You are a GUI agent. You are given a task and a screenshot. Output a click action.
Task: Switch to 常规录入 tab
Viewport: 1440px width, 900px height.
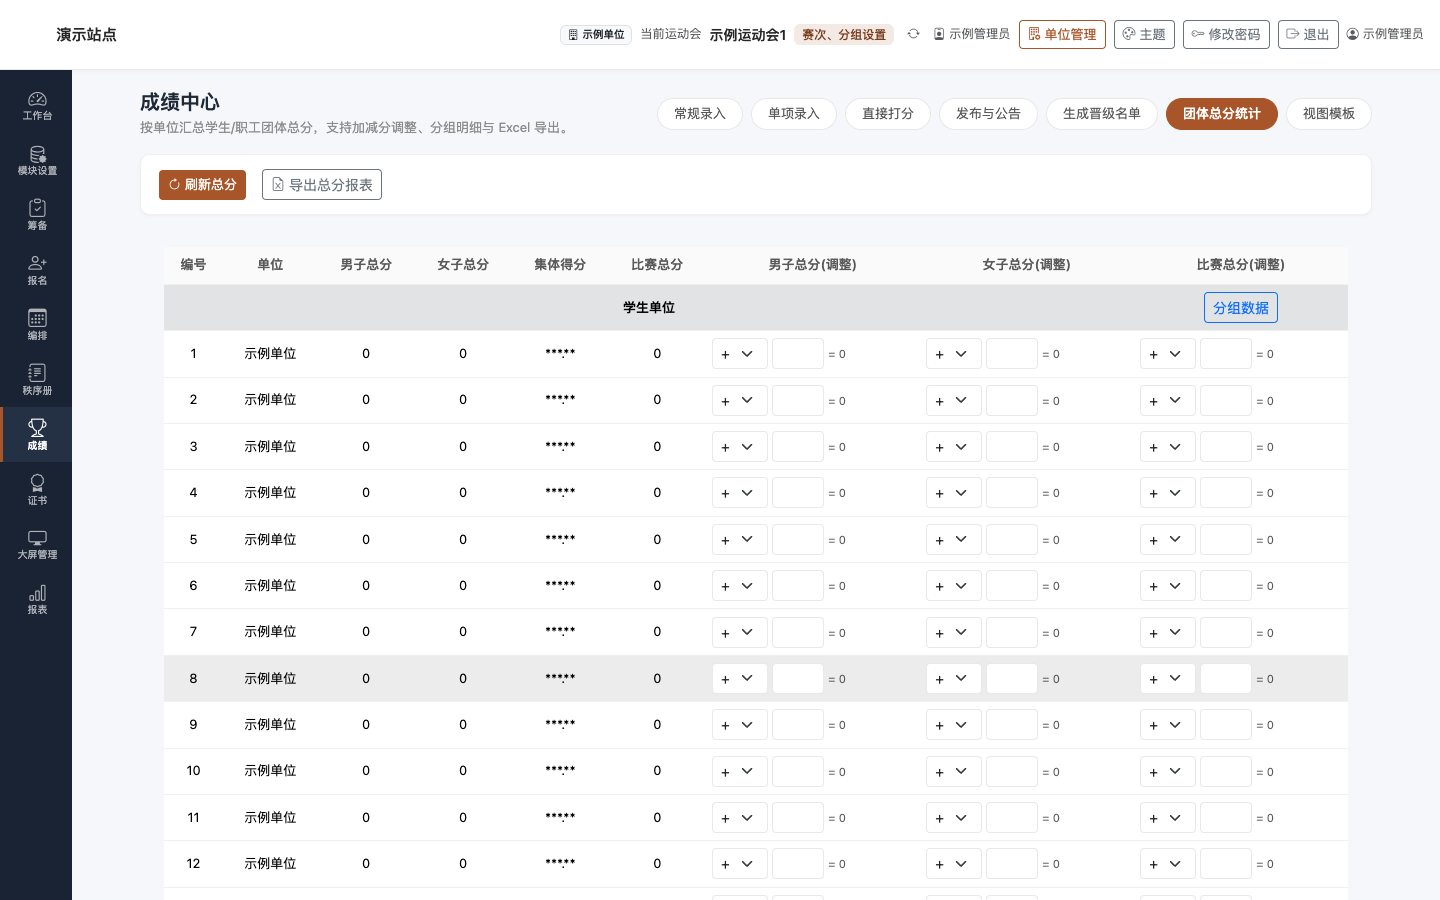[x=700, y=114]
